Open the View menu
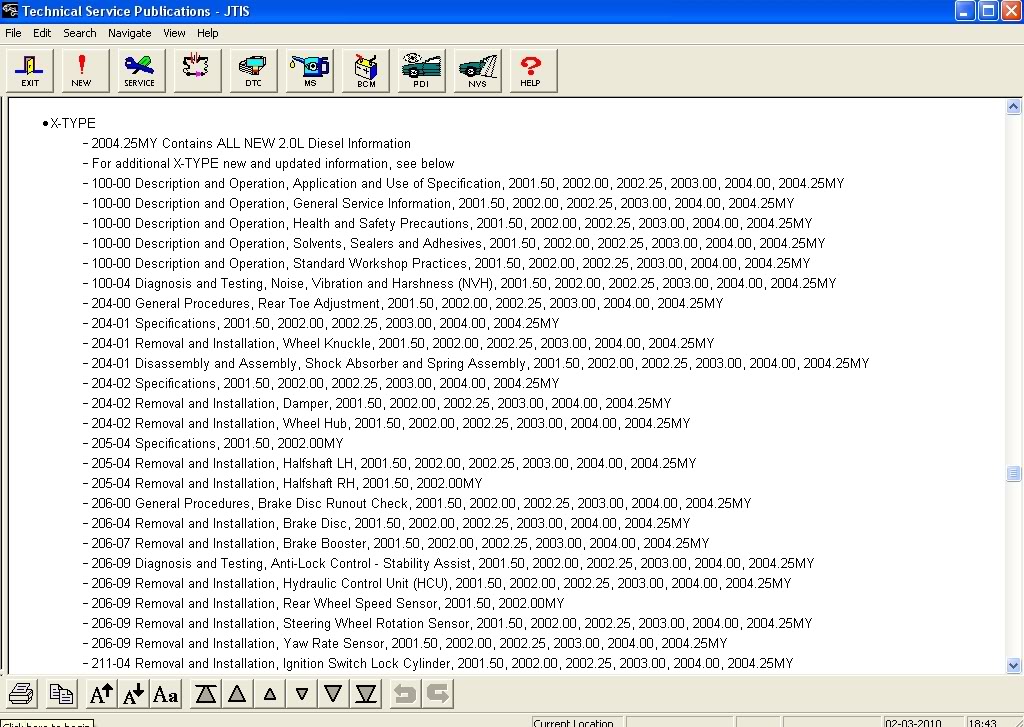 click(x=174, y=33)
